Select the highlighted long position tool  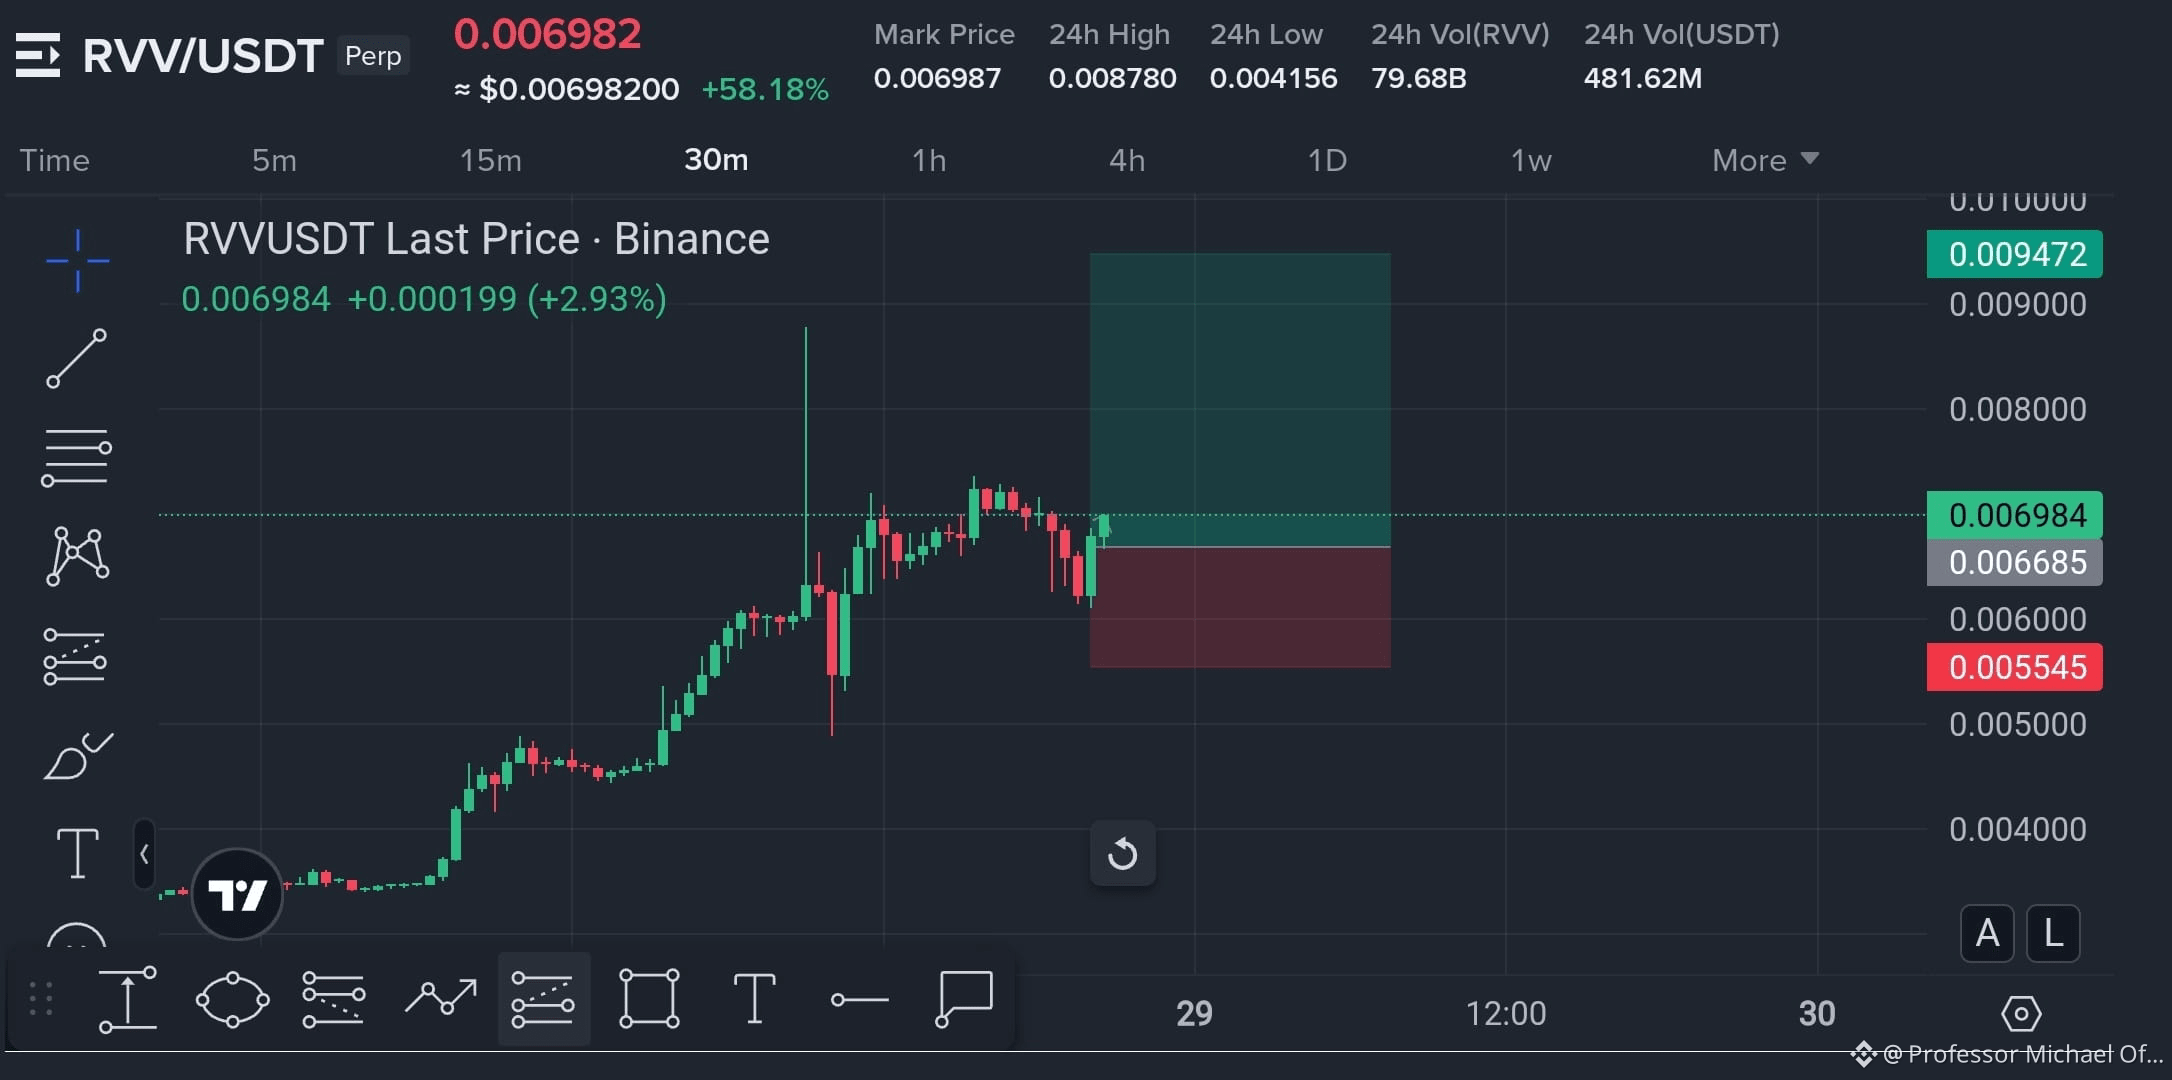pos(543,999)
